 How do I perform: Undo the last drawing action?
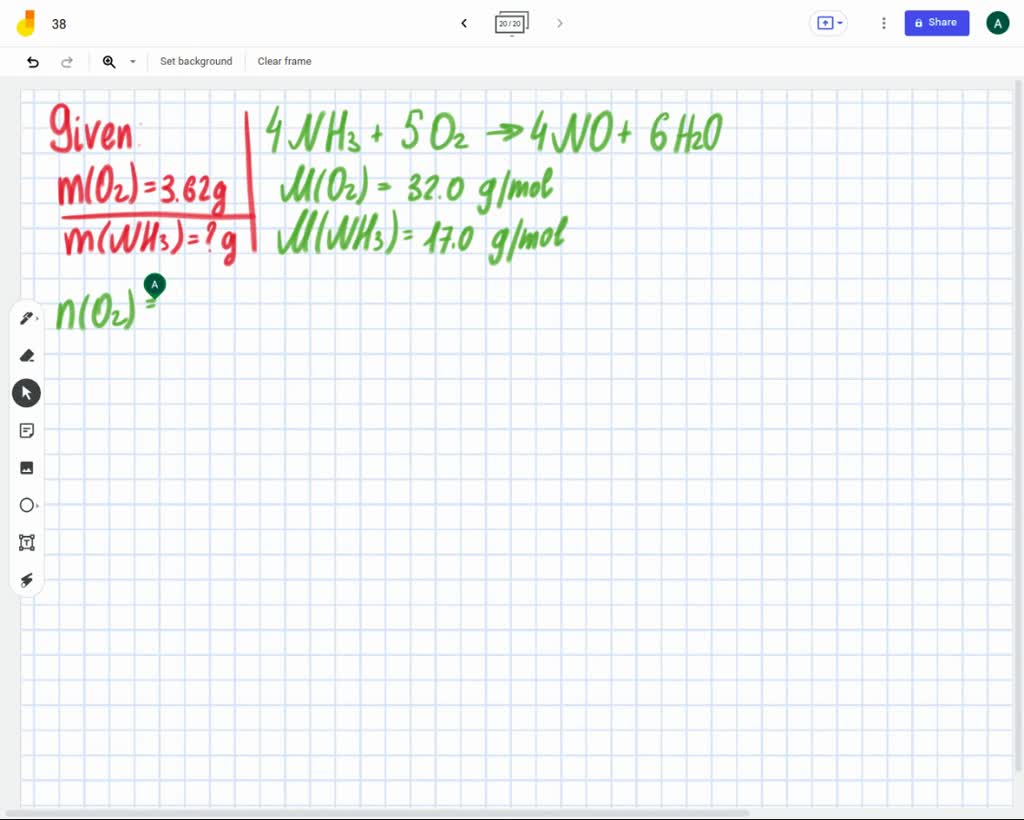33,61
